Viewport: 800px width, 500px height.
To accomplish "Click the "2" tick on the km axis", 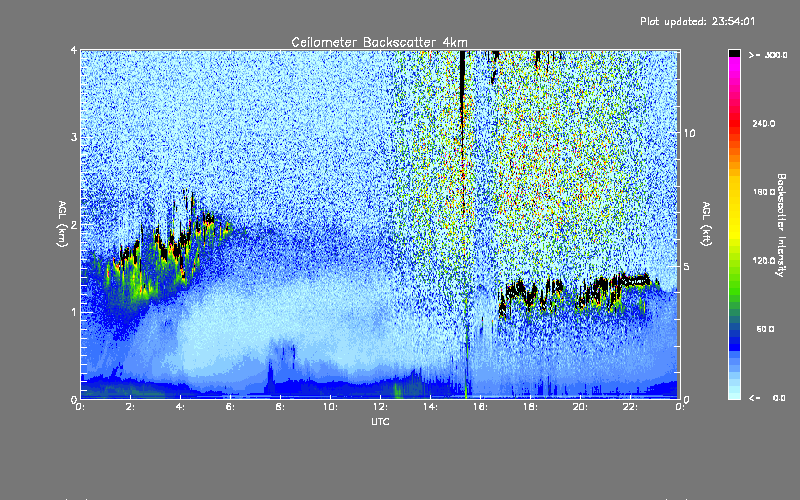I will point(74,225).
